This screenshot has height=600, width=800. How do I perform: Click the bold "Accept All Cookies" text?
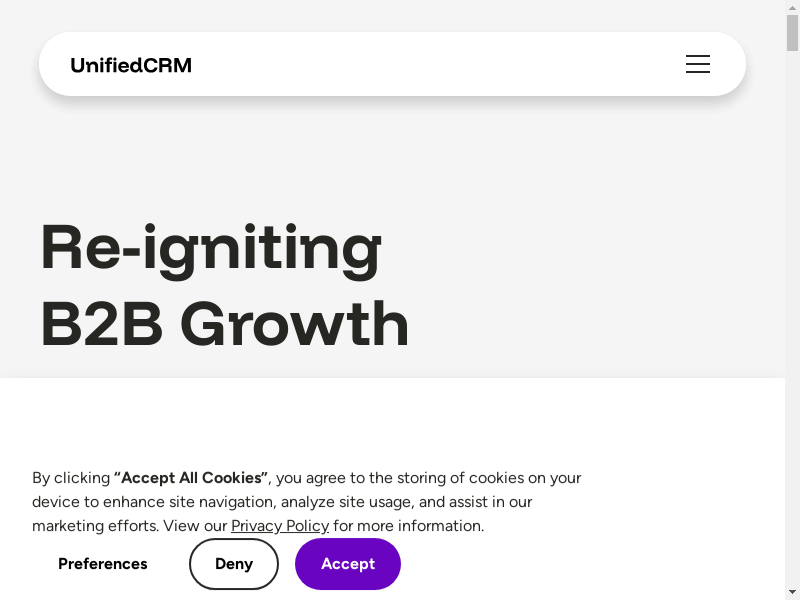(x=191, y=478)
